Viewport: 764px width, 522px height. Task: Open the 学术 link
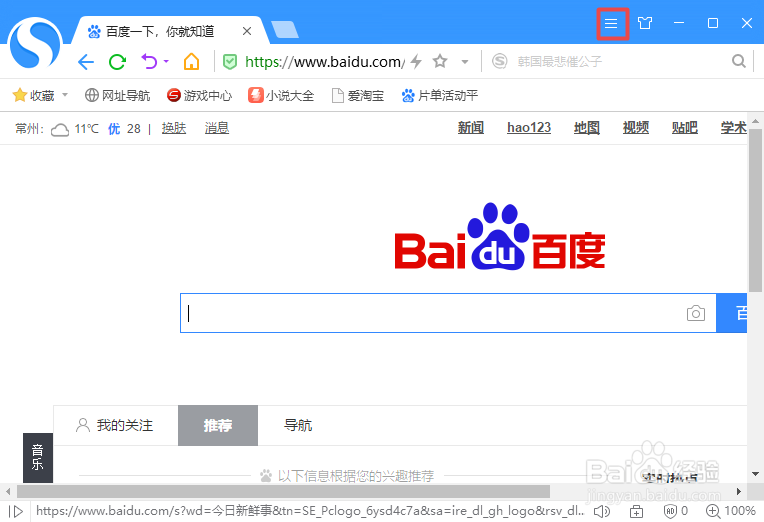tap(733, 128)
